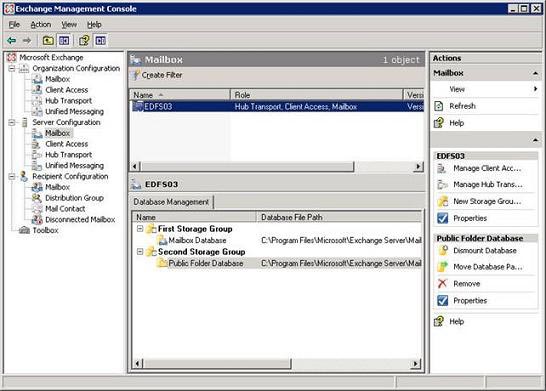546x391 pixels.
Task: Click the EDFS03 server row icon
Action: [138, 106]
